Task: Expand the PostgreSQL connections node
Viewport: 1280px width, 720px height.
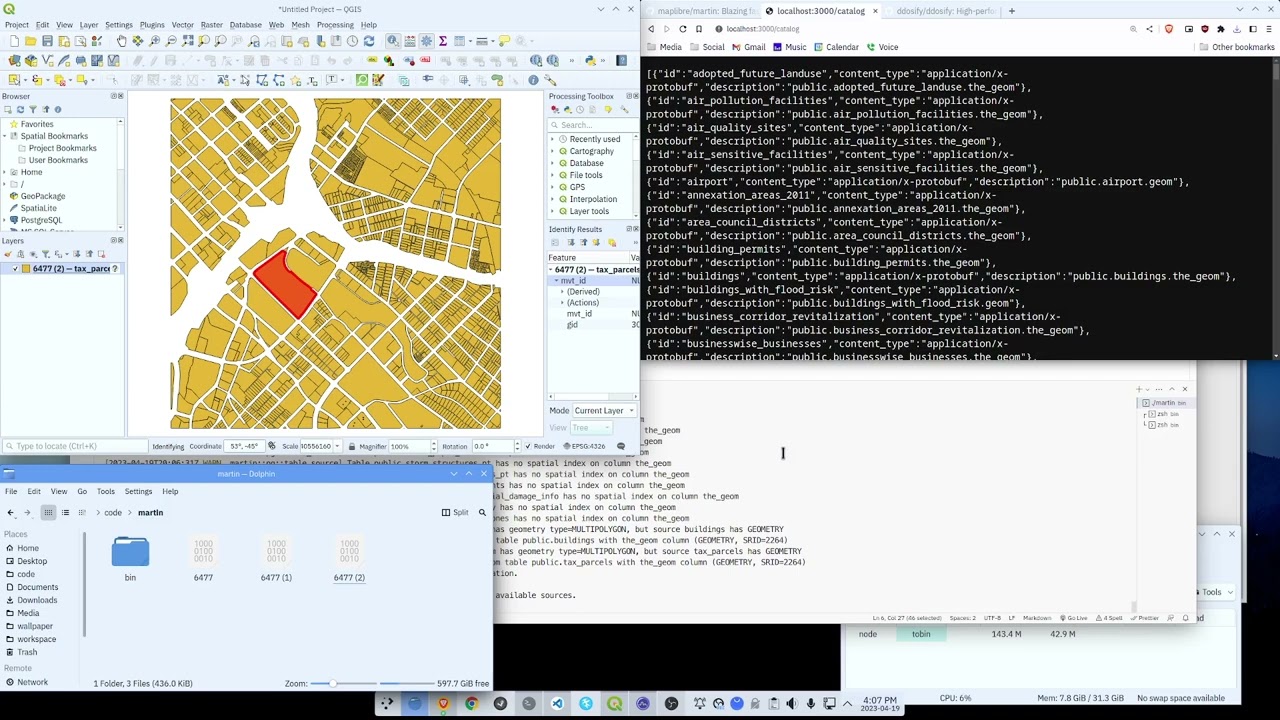Action: point(4,220)
